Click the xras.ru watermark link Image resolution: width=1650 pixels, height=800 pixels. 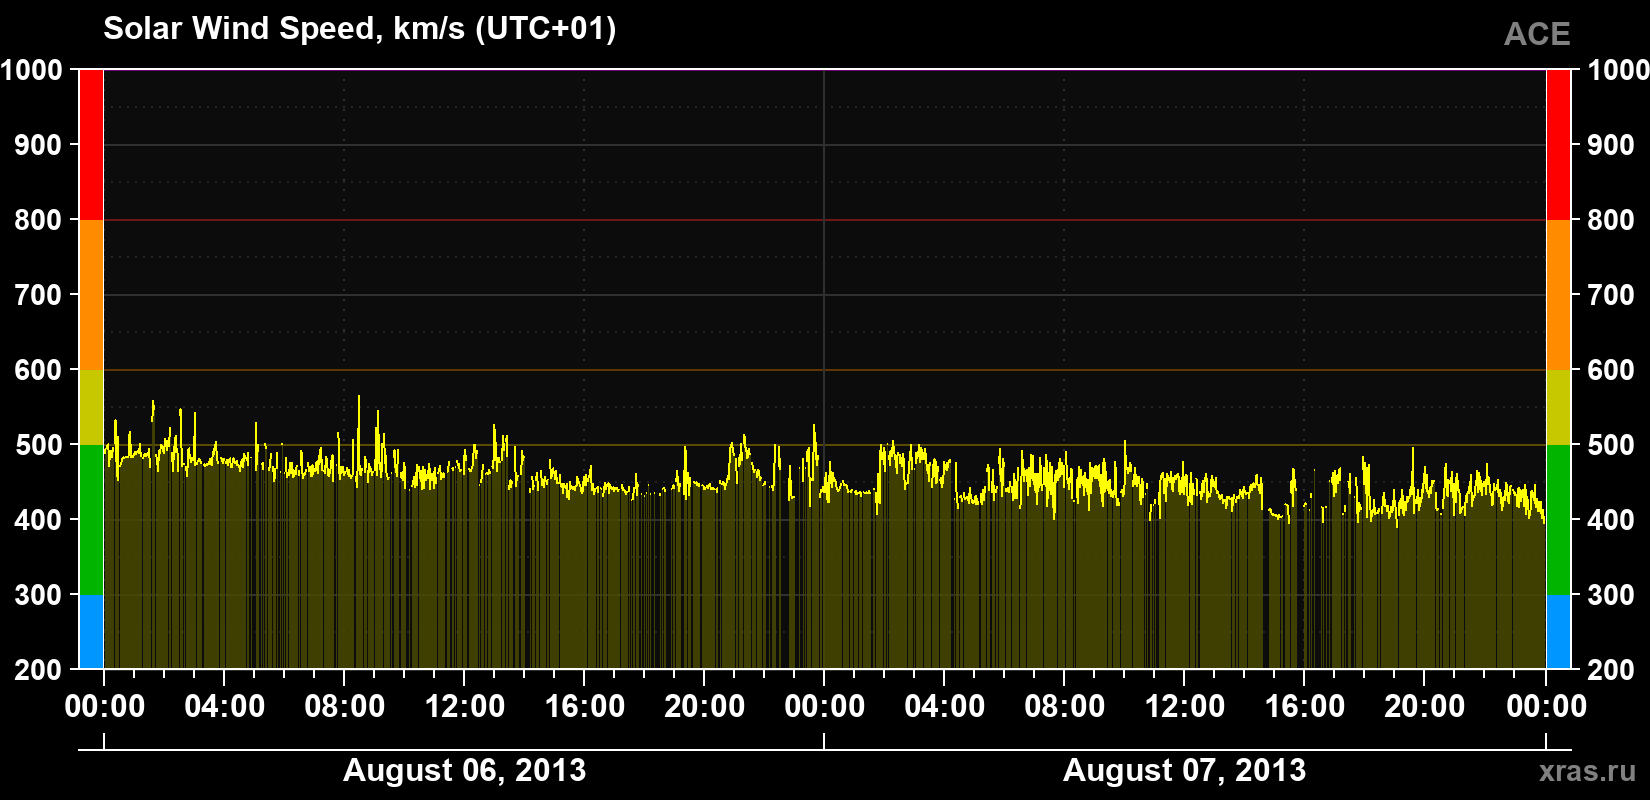pos(1588,771)
